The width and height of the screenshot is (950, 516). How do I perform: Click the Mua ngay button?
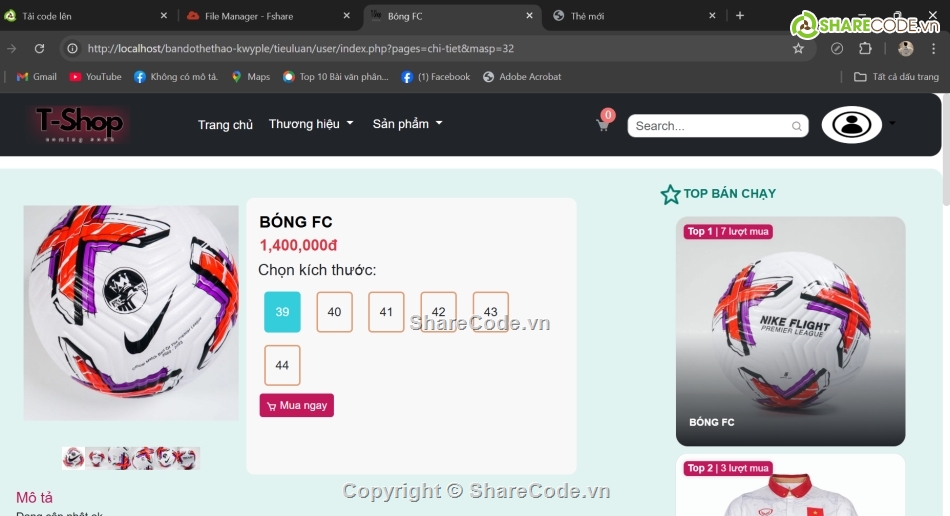click(296, 405)
